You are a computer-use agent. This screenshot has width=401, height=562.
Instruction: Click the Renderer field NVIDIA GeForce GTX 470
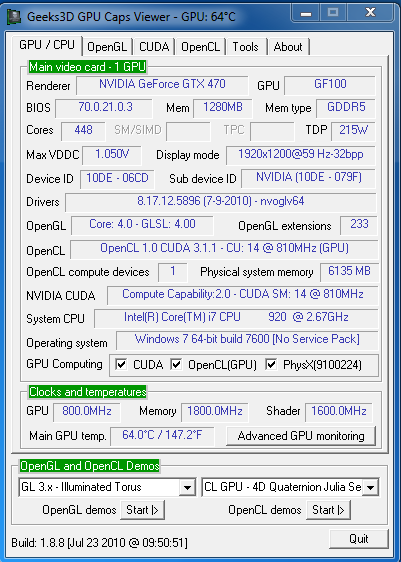click(162, 85)
